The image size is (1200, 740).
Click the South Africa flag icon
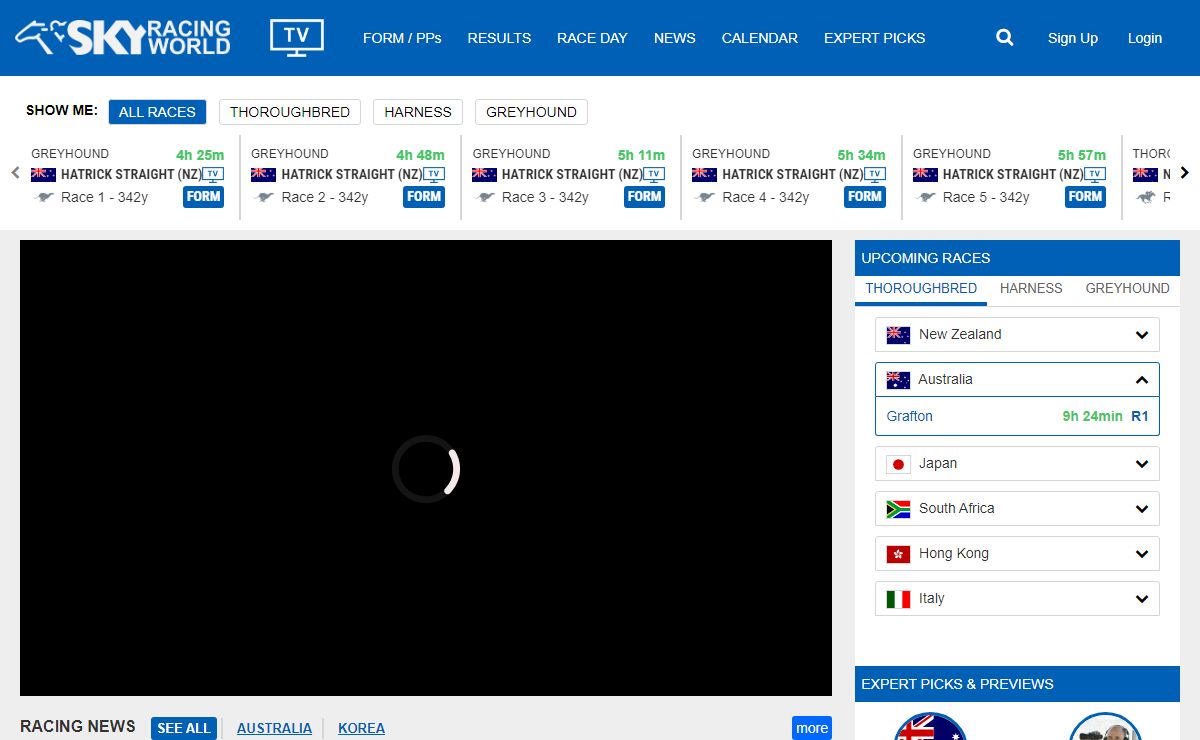point(898,509)
